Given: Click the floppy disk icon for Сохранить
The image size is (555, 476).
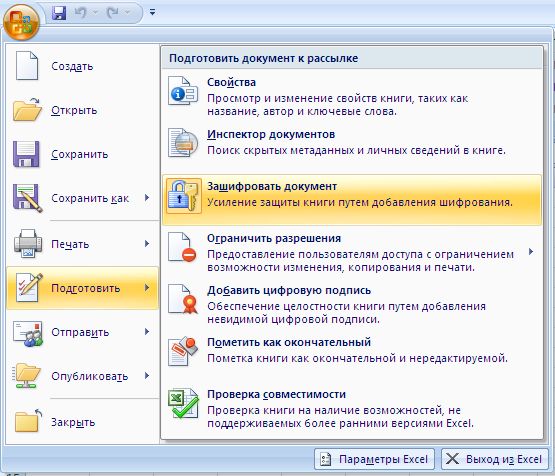Looking at the screenshot, I should point(27,154).
